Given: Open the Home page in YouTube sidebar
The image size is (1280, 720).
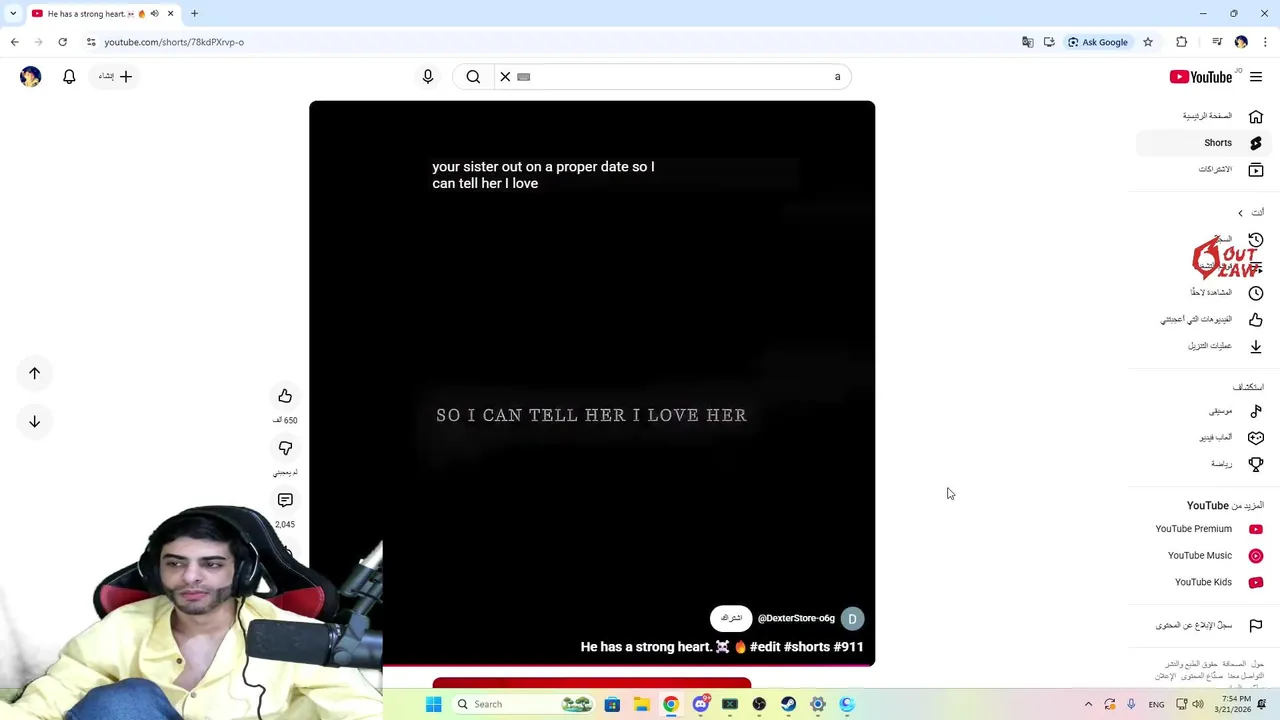Looking at the screenshot, I should [1204, 116].
